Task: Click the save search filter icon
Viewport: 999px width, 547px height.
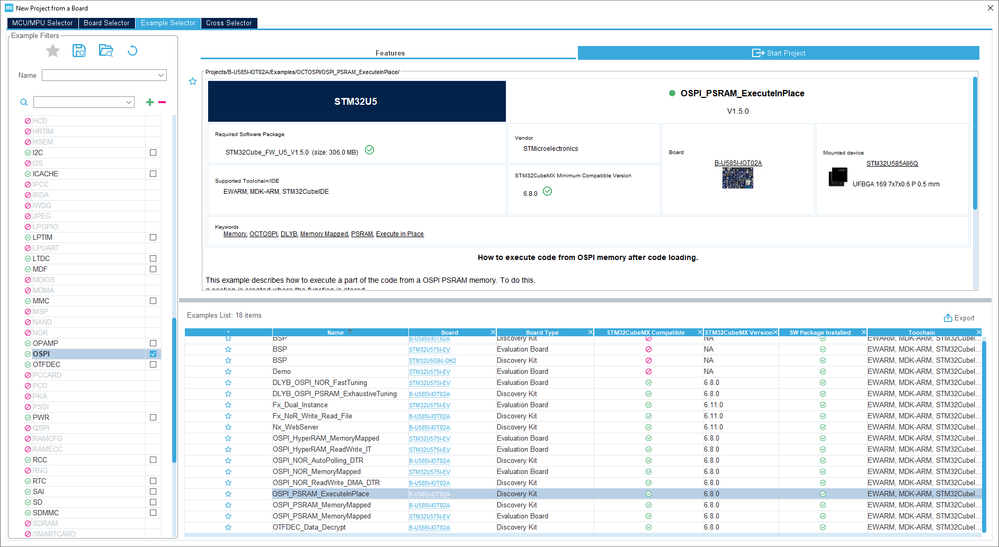Action: point(79,51)
